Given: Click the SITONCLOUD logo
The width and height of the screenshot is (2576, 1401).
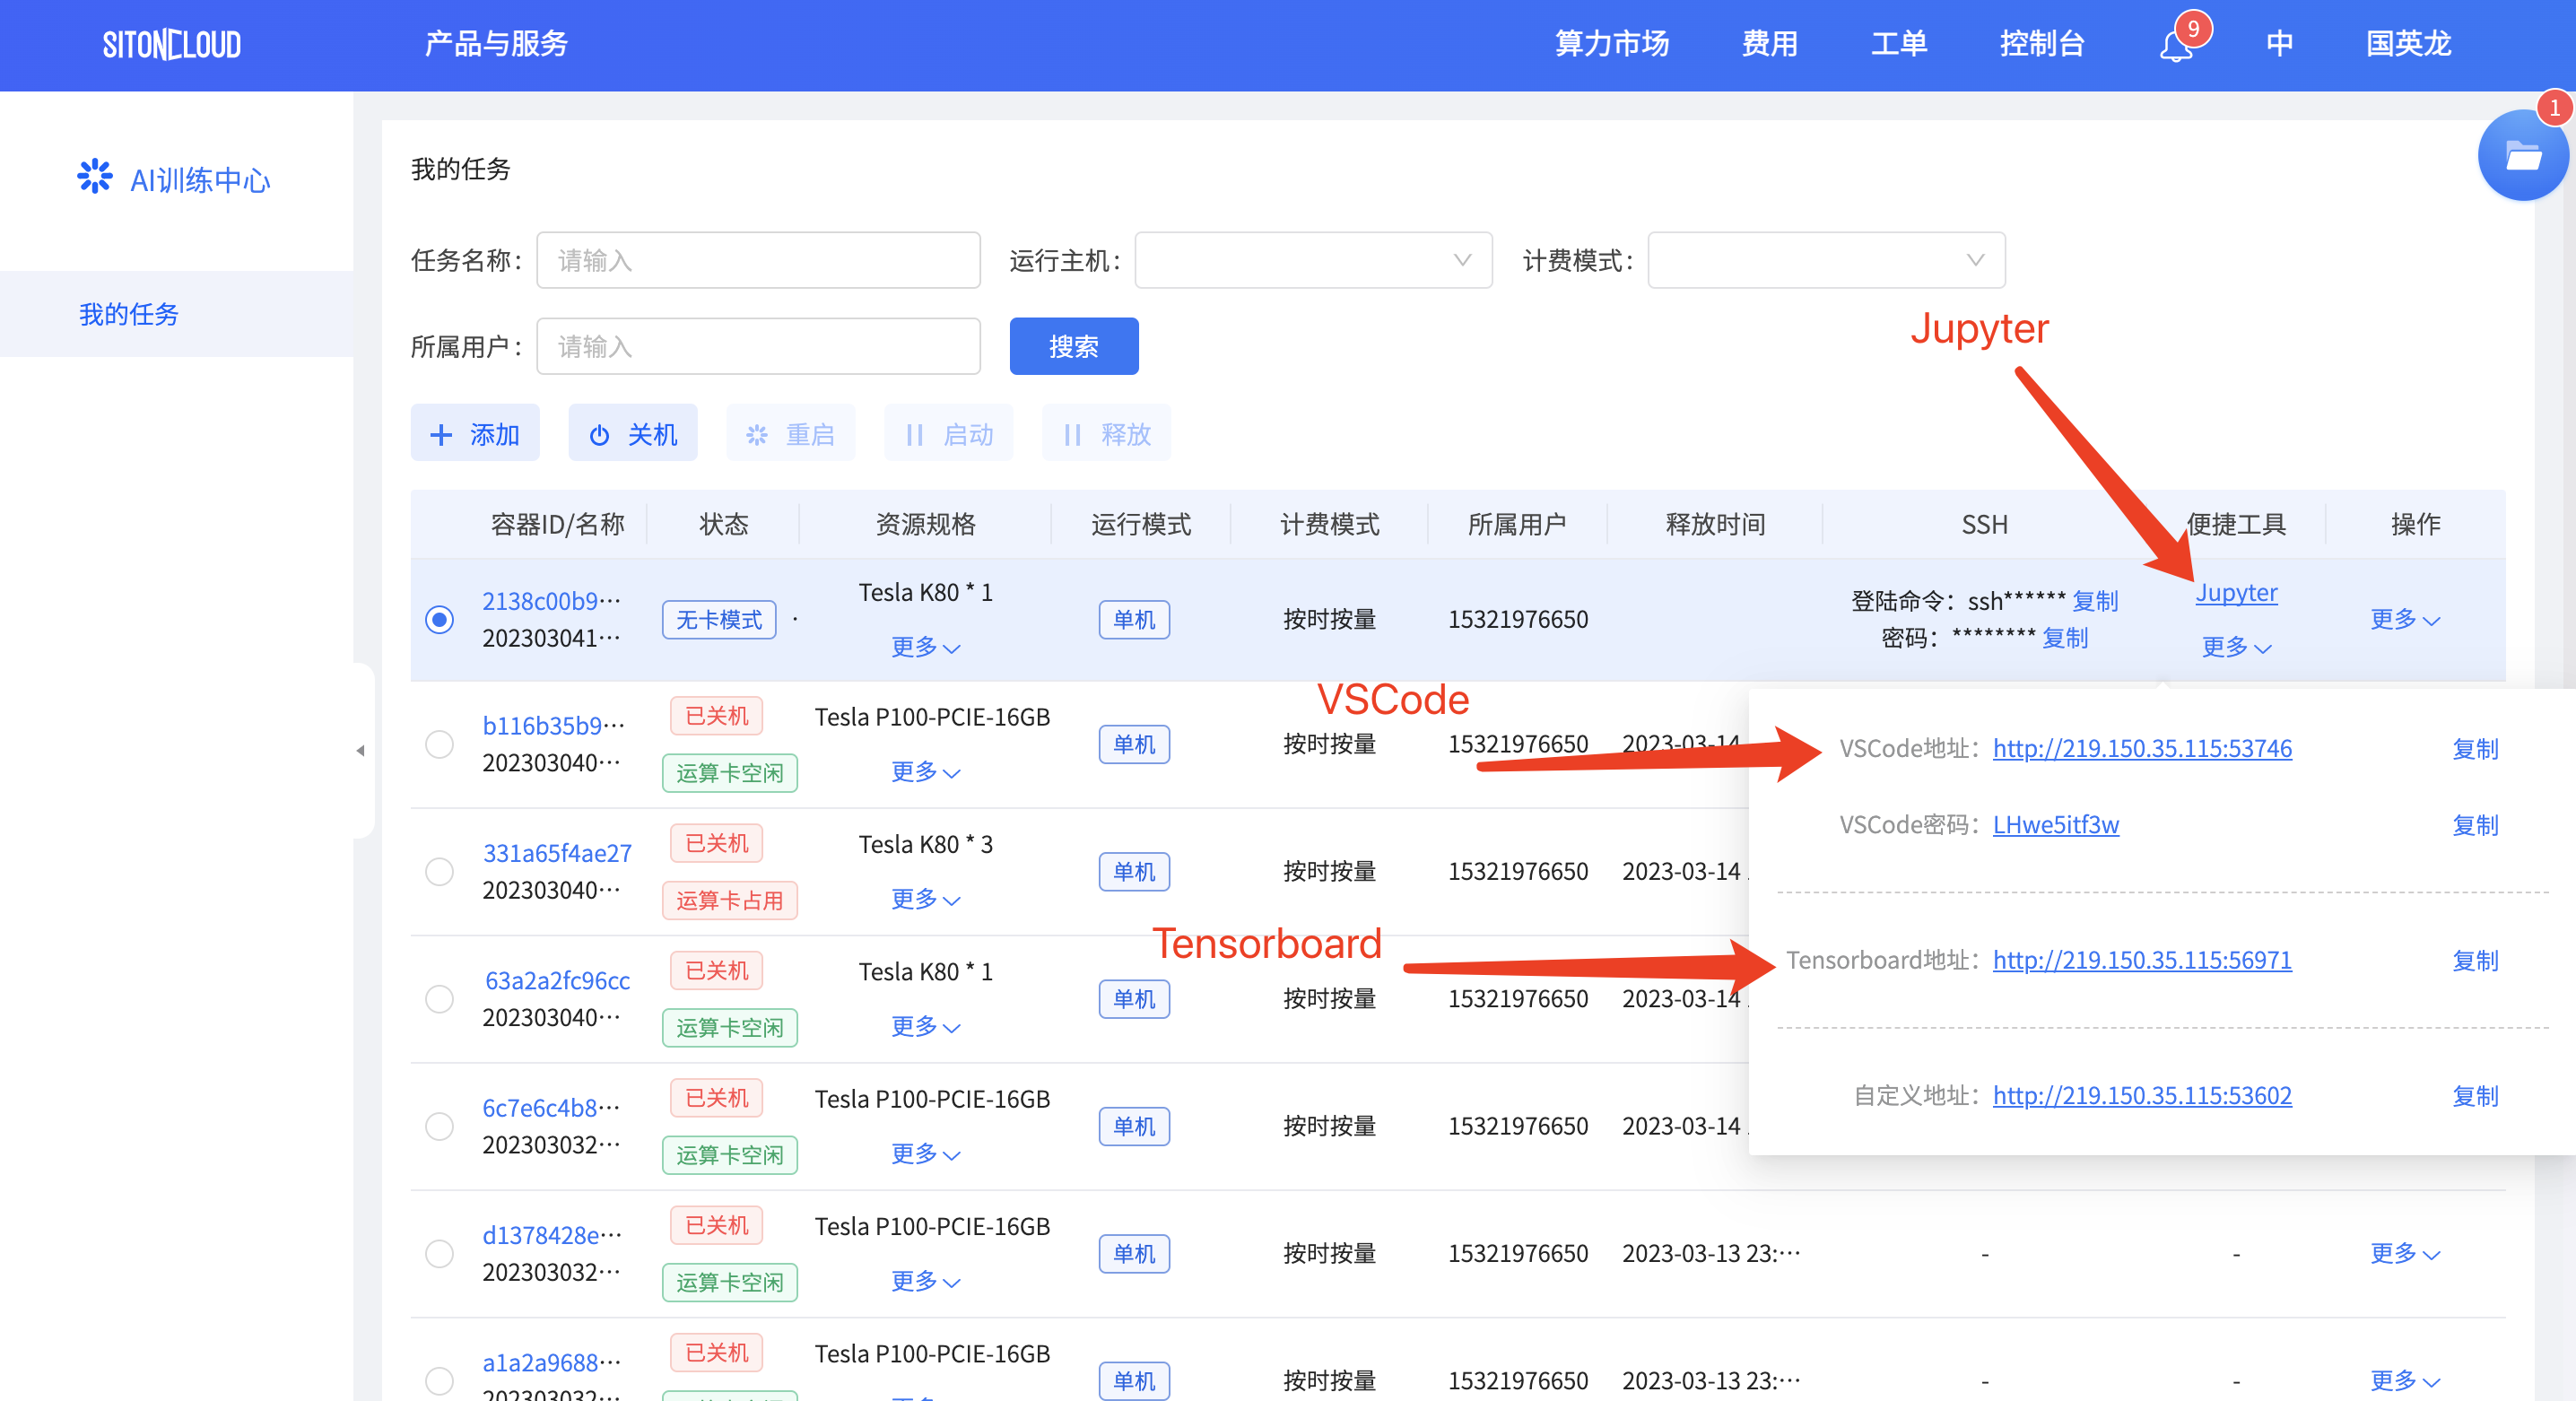Looking at the screenshot, I should point(172,44).
